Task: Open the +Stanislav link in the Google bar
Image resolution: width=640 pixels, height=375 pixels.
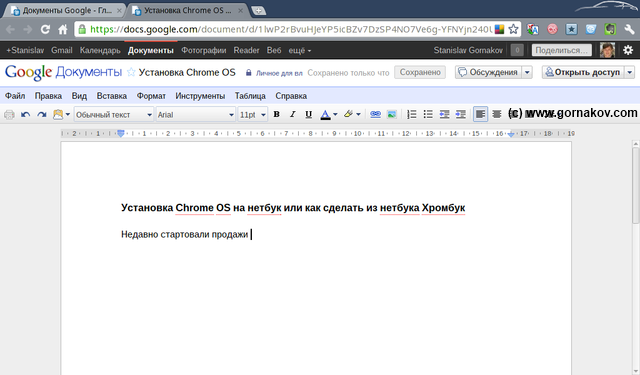Action: coord(25,50)
